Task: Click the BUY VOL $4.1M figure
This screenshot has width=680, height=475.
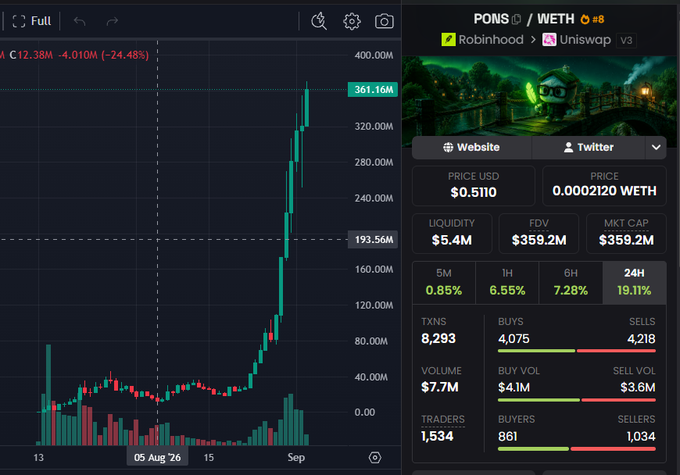Action: point(514,387)
